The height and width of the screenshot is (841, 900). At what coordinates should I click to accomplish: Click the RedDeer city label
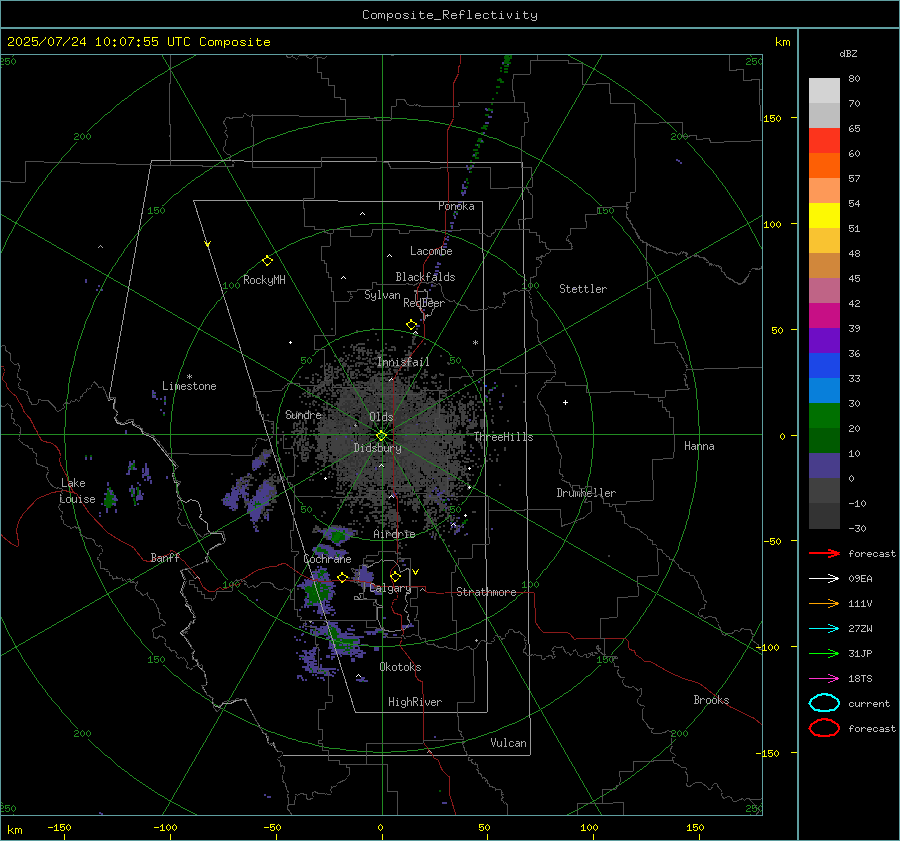(x=424, y=303)
